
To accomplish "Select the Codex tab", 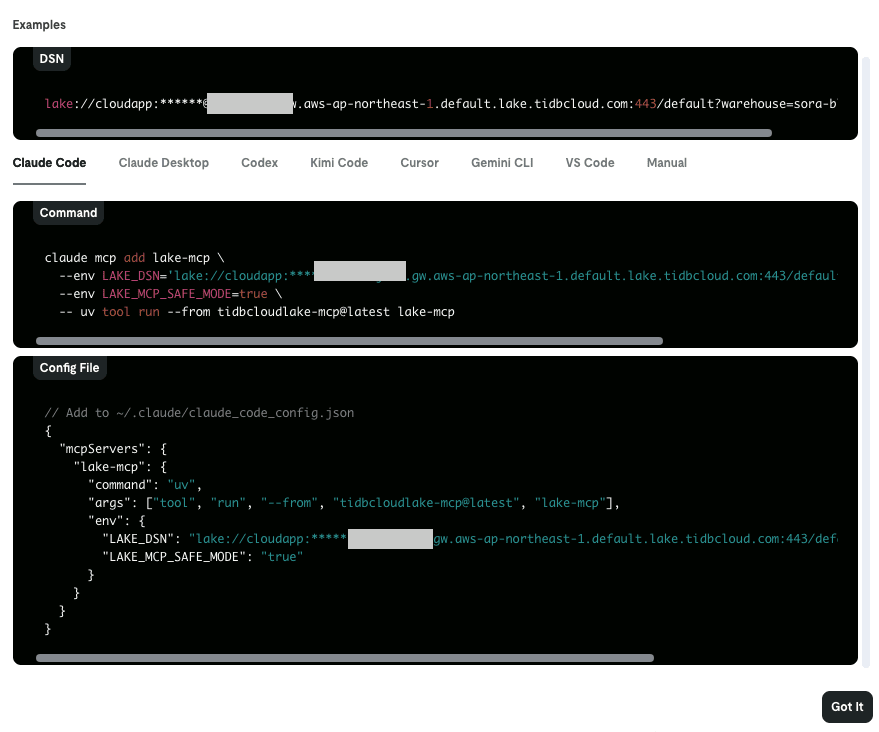I will click(260, 163).
